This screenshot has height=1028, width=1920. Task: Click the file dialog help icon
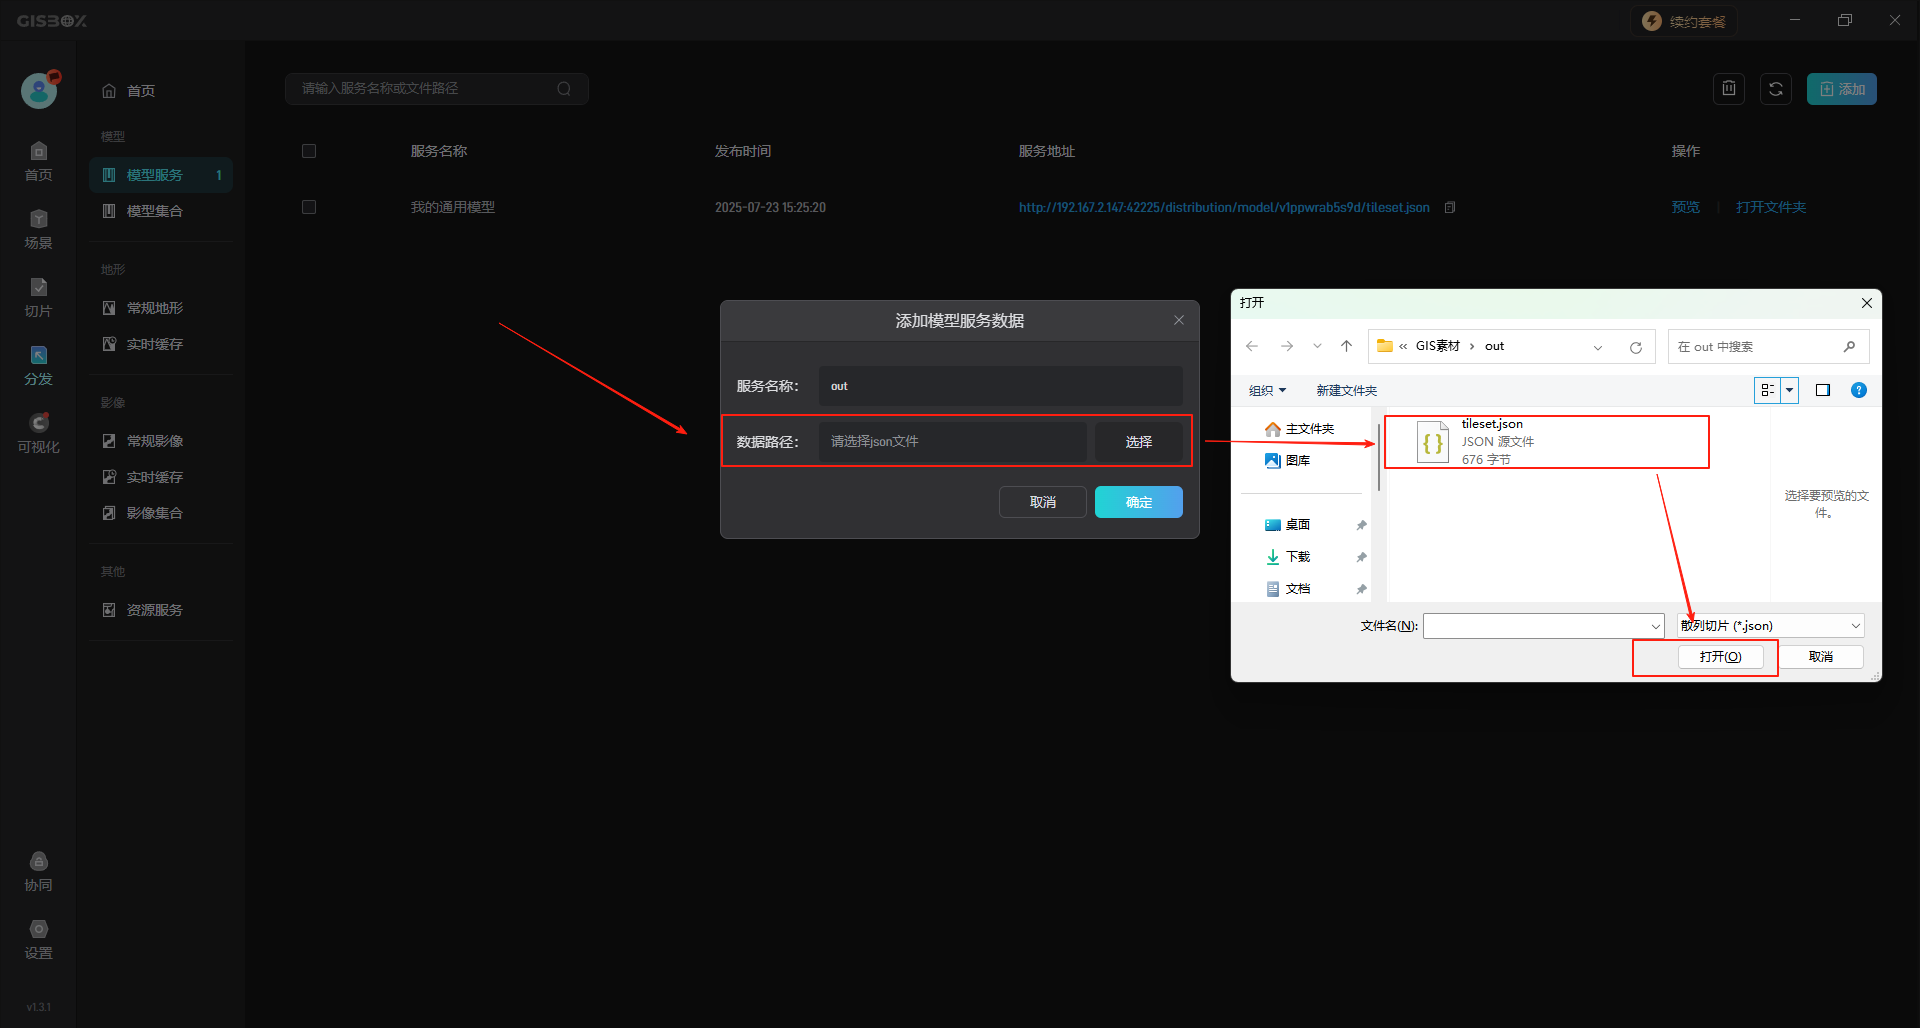point(1859,390)
